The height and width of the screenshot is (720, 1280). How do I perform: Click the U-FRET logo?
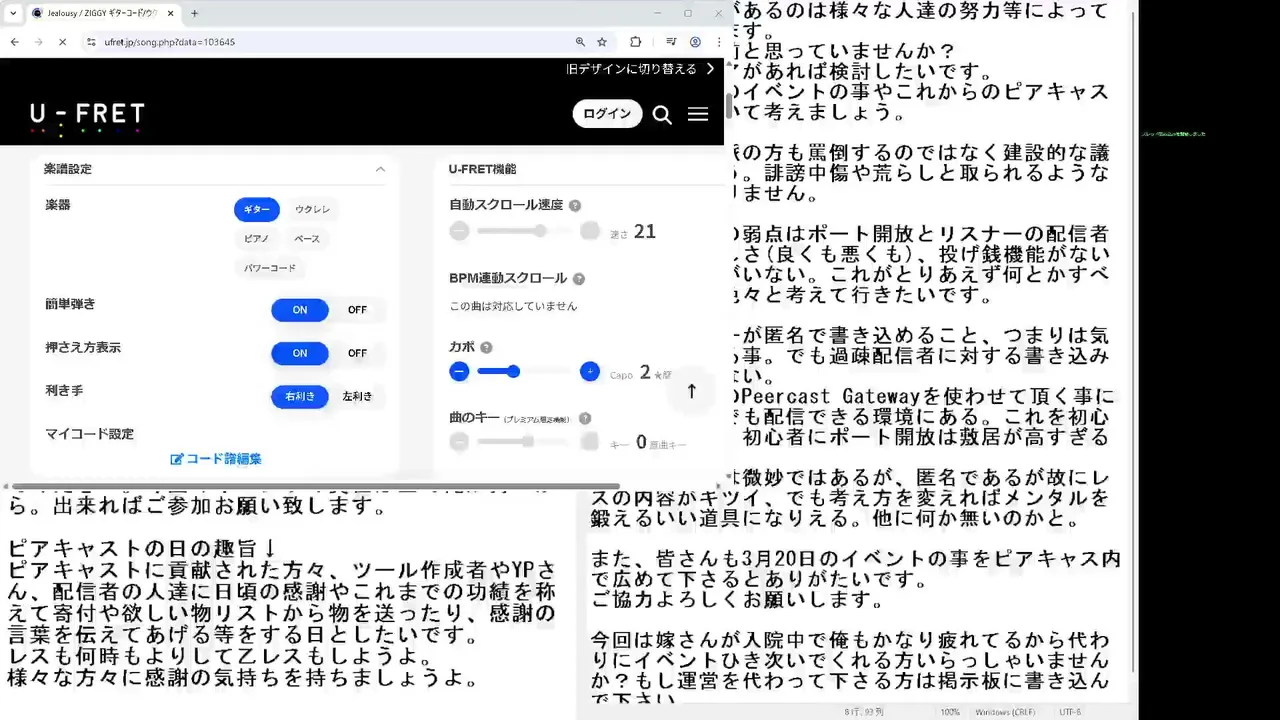coord(87,117)
